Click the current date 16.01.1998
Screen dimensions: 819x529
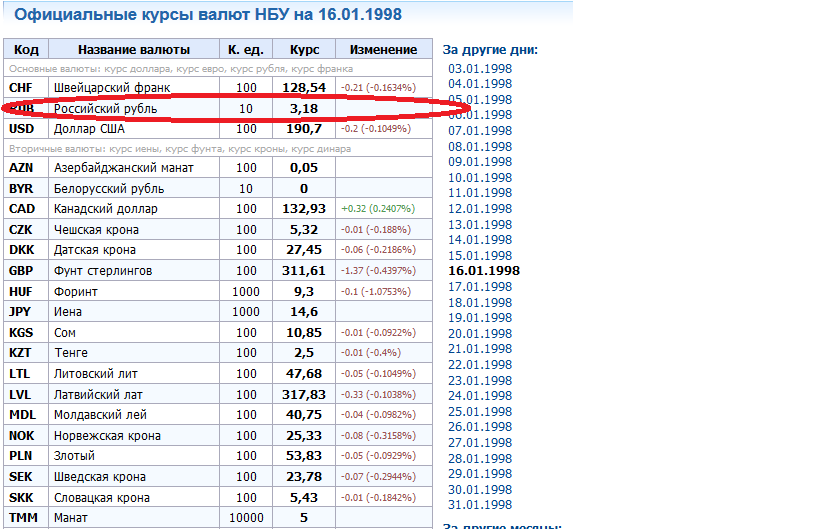[484, 271]
